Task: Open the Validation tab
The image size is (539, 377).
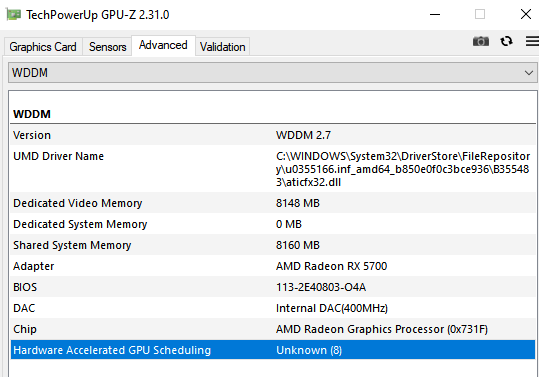Action: [223, 47]
